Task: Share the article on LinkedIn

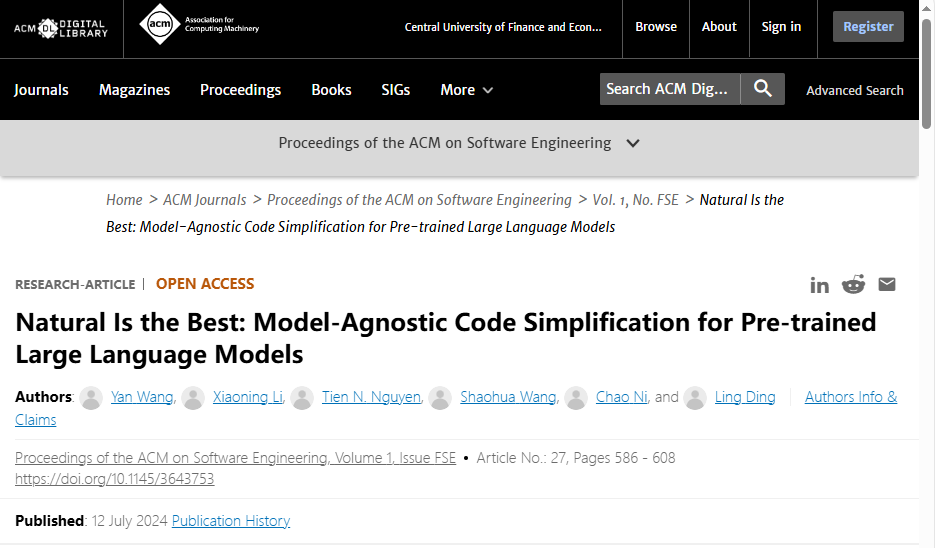Action: point(820,285)
